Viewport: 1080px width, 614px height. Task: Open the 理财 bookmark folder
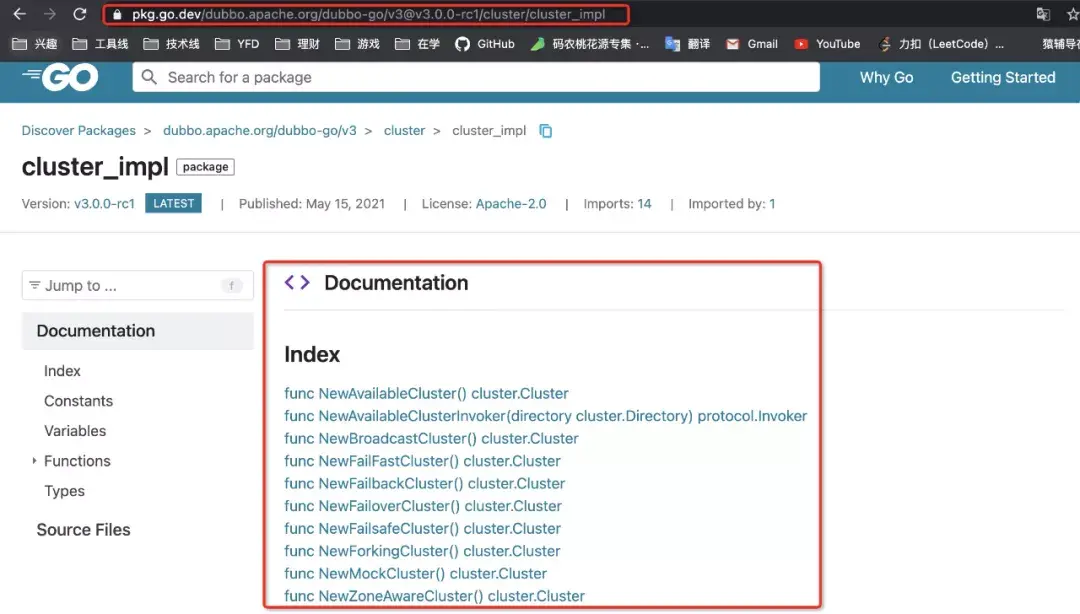pyautogui.click(x=297, y=44)
